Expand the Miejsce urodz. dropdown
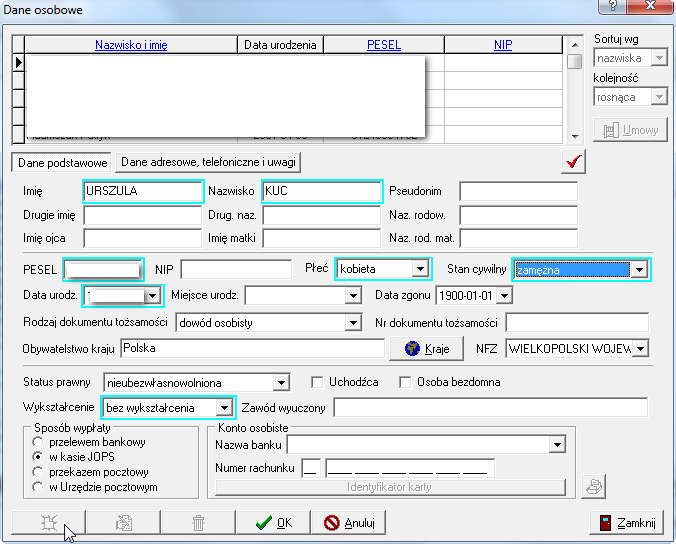 (353, 296)
